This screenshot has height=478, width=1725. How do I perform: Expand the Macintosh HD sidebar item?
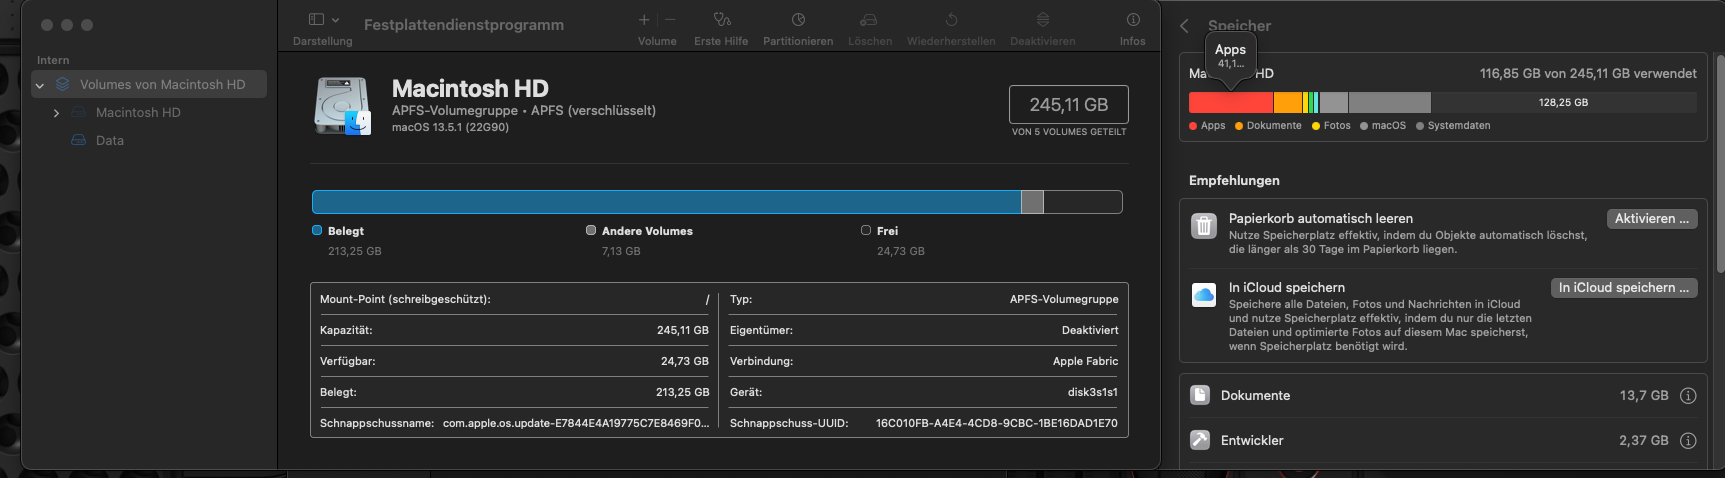click(56, 113)
